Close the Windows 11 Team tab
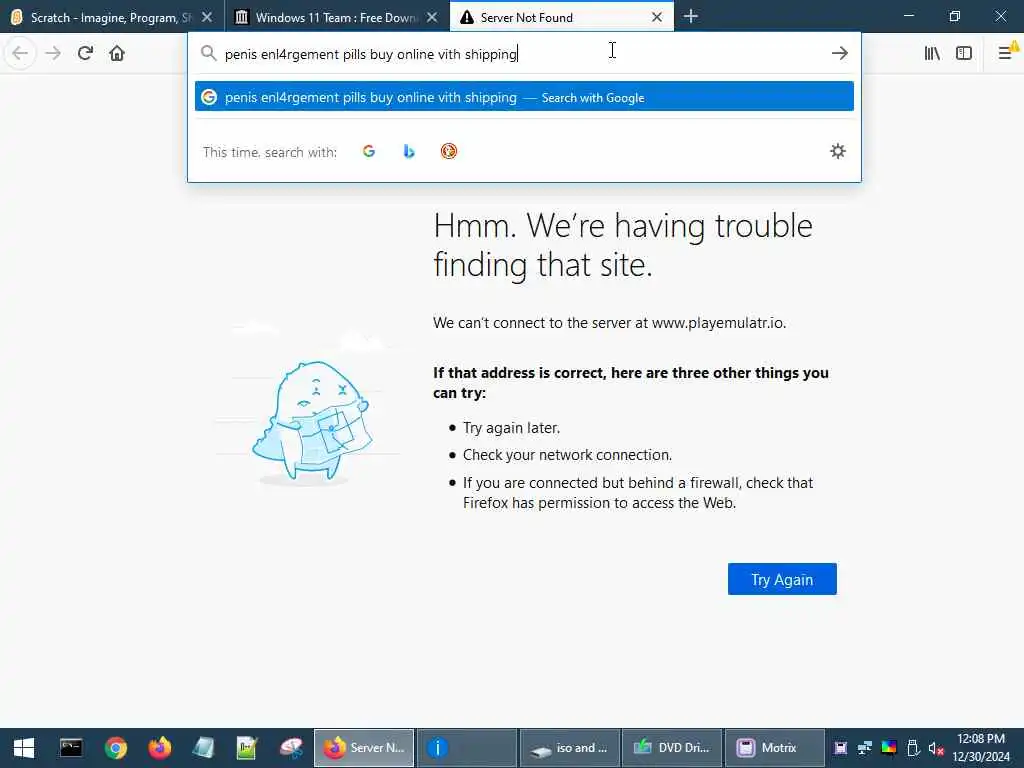The image size is (1024, 768). pos(432,17)
